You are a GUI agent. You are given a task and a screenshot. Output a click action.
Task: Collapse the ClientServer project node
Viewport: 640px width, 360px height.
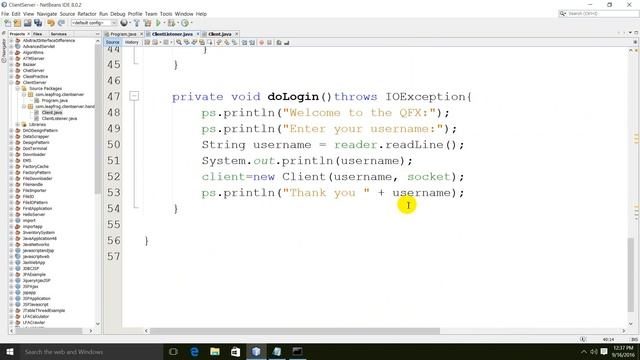pyautogui.click(x=11, y=82)
